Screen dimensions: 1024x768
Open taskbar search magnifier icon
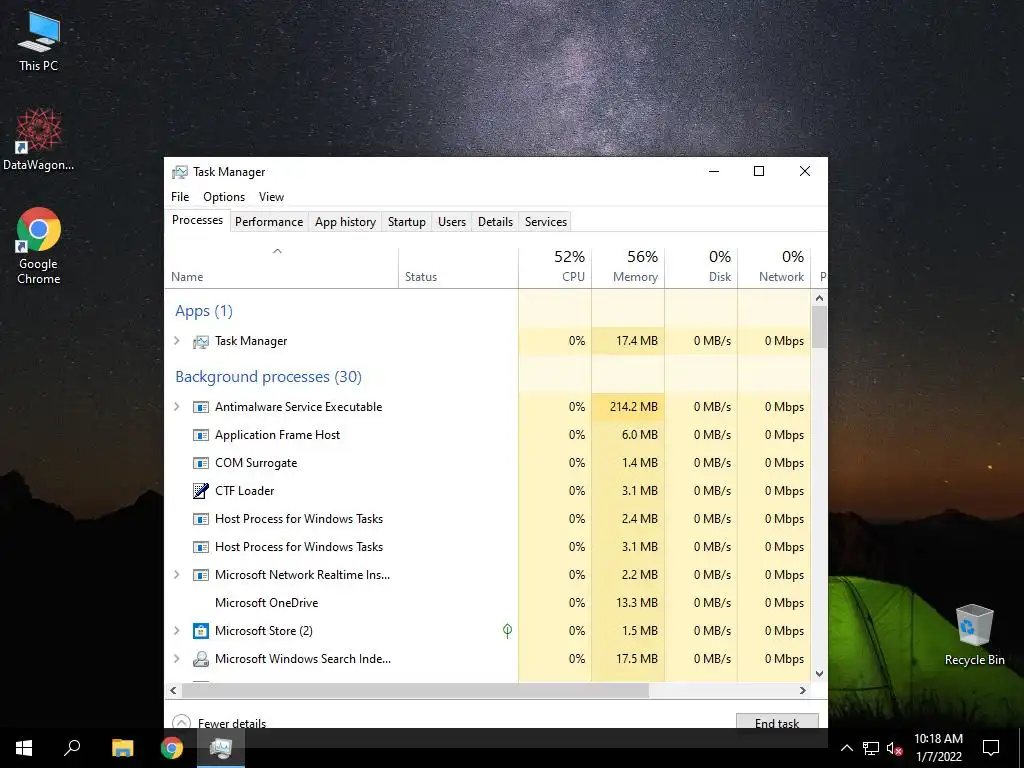(x=72, y=747)
